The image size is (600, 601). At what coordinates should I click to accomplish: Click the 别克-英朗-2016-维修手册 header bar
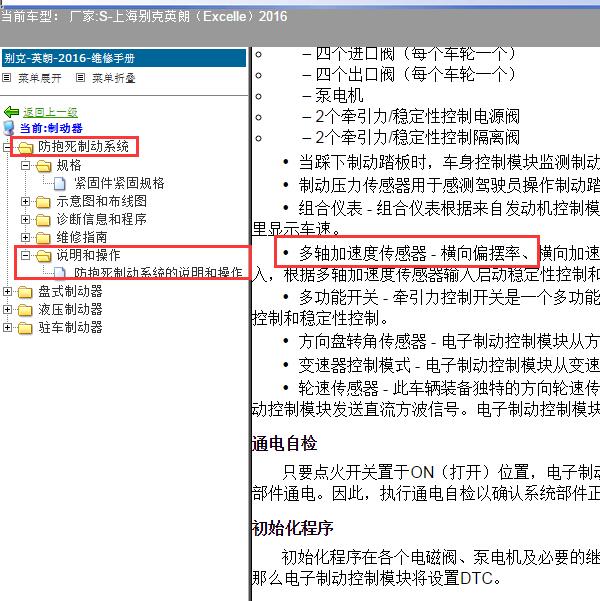[x=124, y=58]
